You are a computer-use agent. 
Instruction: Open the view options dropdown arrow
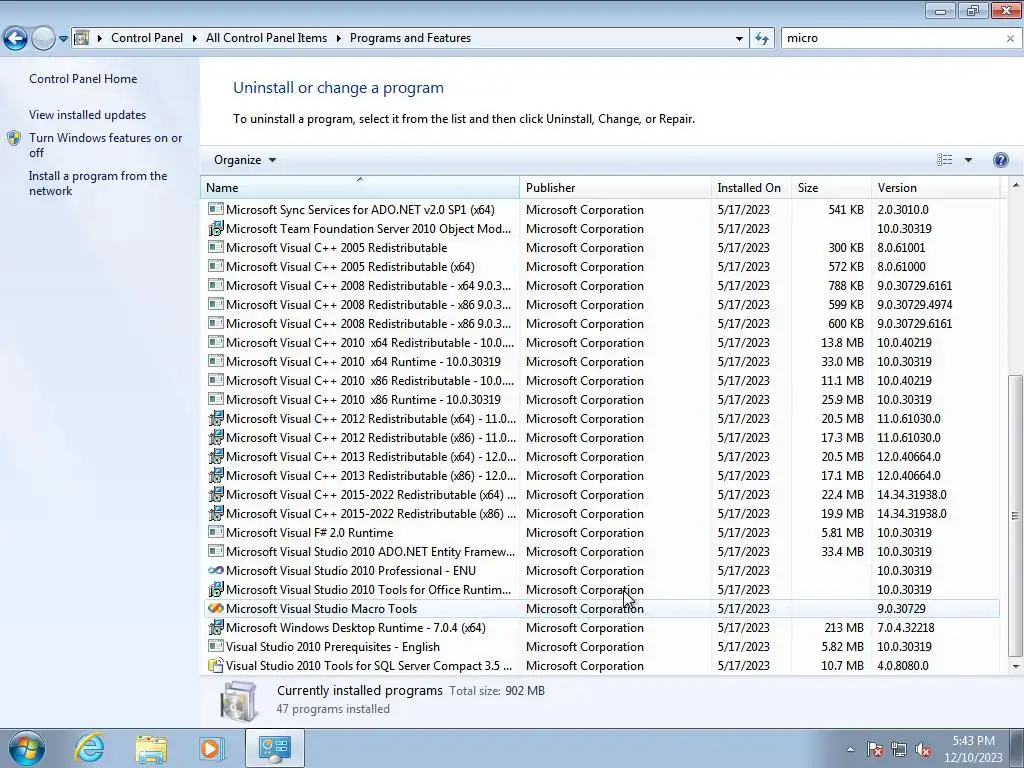click(968, 160)
